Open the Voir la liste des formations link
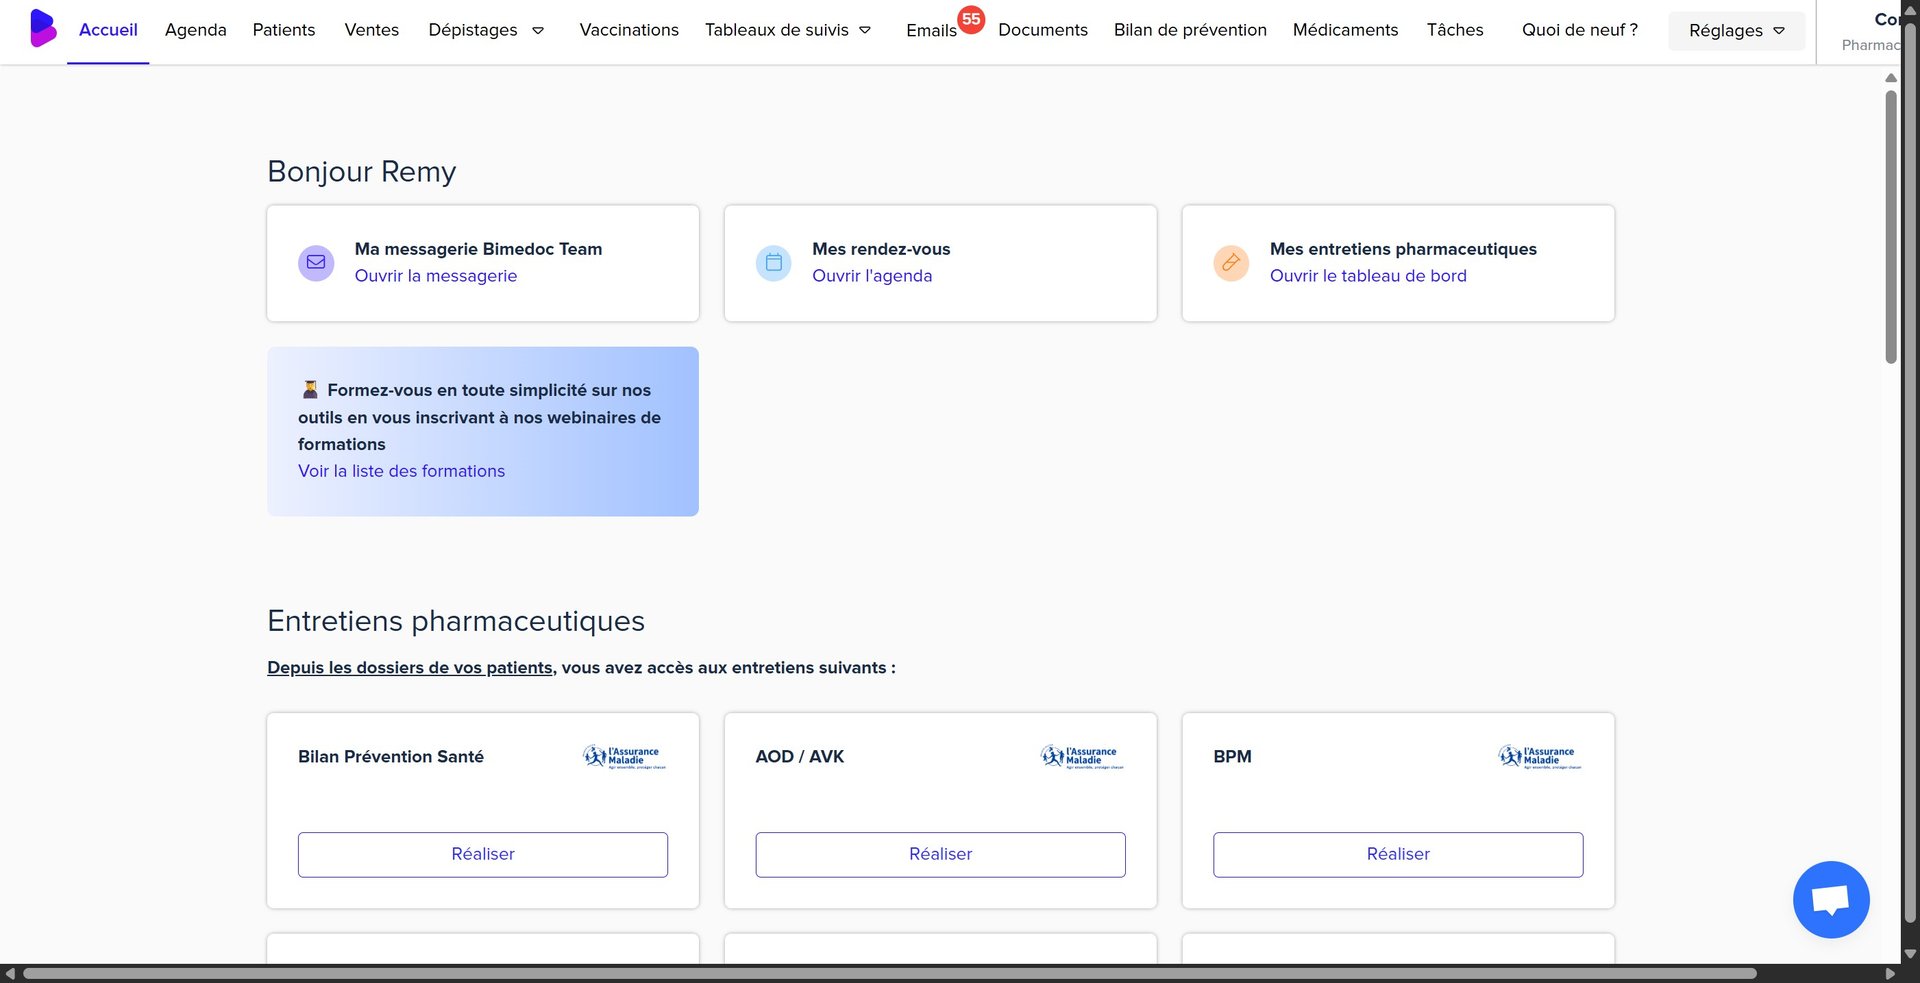Viewport: 1920px width, 983px height. (x=401, y=471)
